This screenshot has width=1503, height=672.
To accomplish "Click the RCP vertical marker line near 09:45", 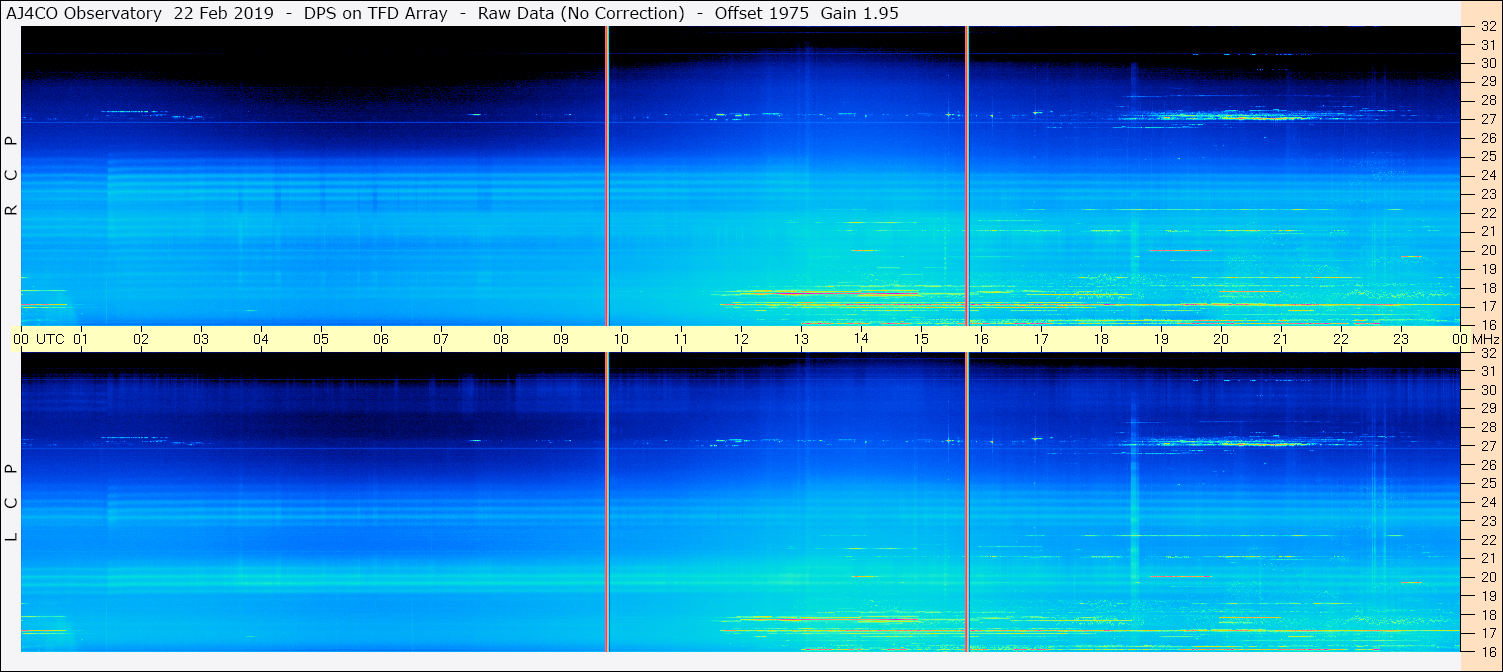I will click(607, 176).
